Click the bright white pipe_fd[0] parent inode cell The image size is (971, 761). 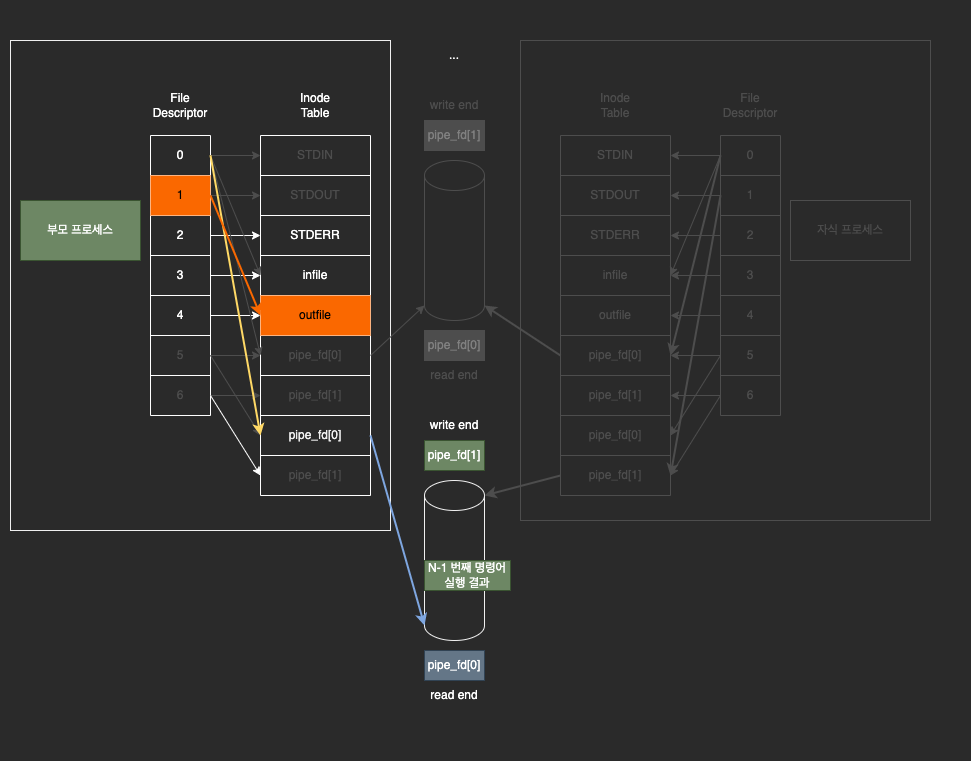click(x=315, y=435)
